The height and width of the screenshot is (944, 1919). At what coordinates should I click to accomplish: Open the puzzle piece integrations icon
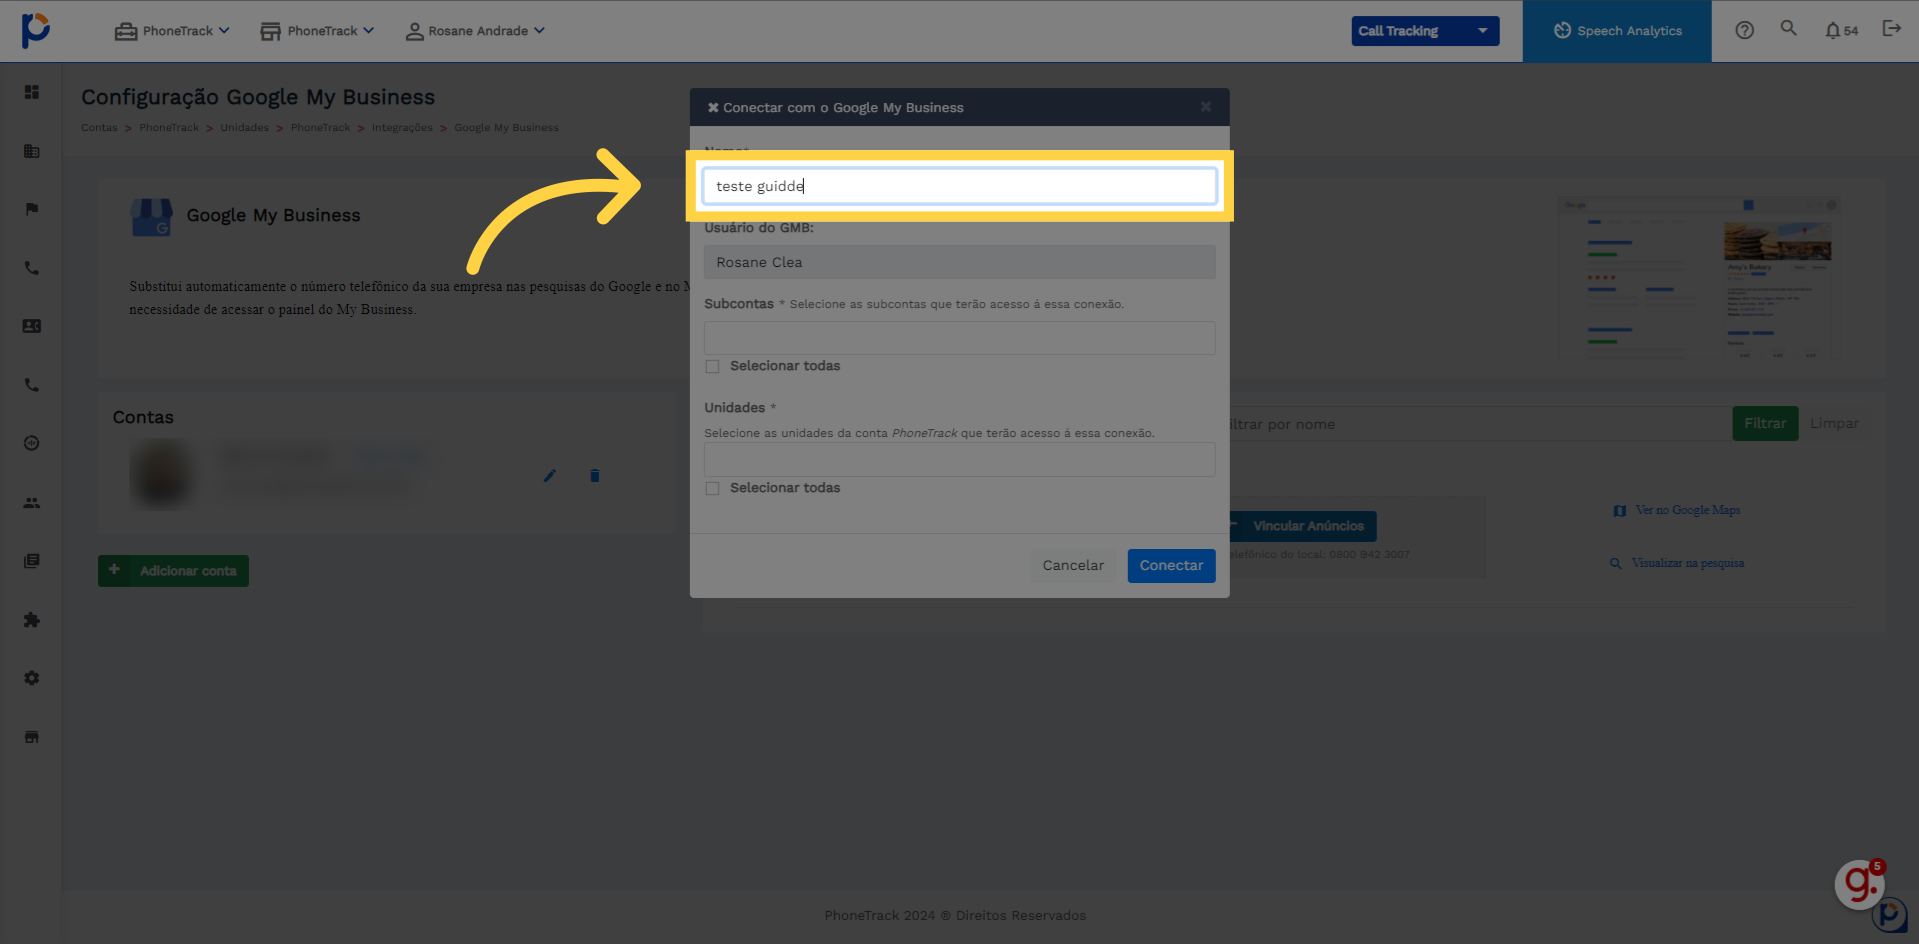[x=32, y=620]
